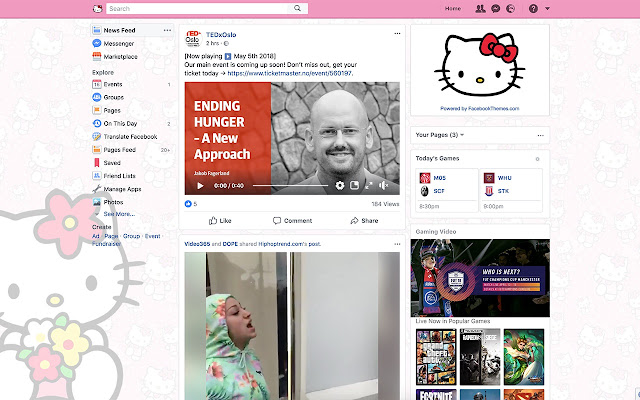Open Translate Facebook
640x400 pixels.
(132, 136)
